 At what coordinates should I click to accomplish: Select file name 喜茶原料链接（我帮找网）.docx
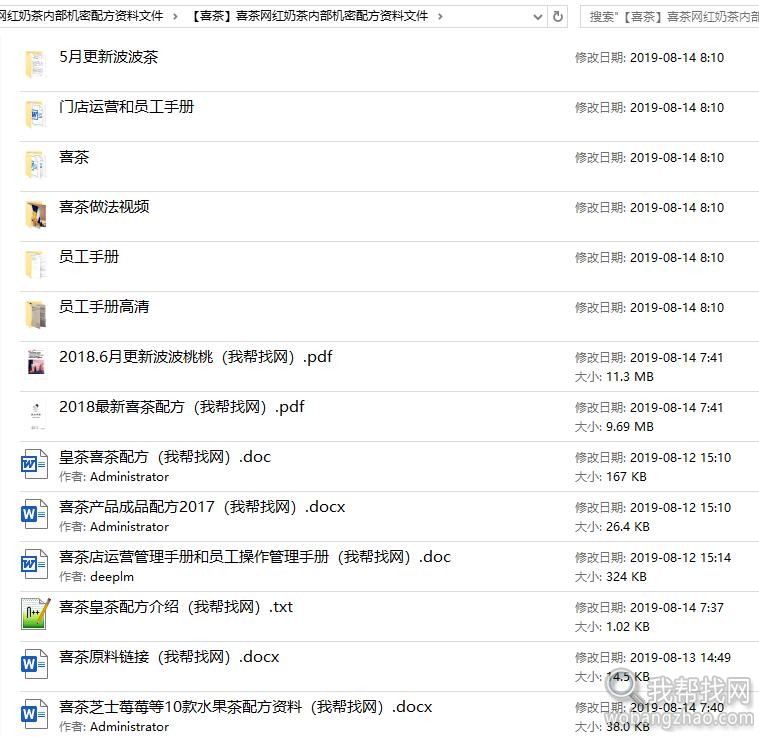(169, 657)
